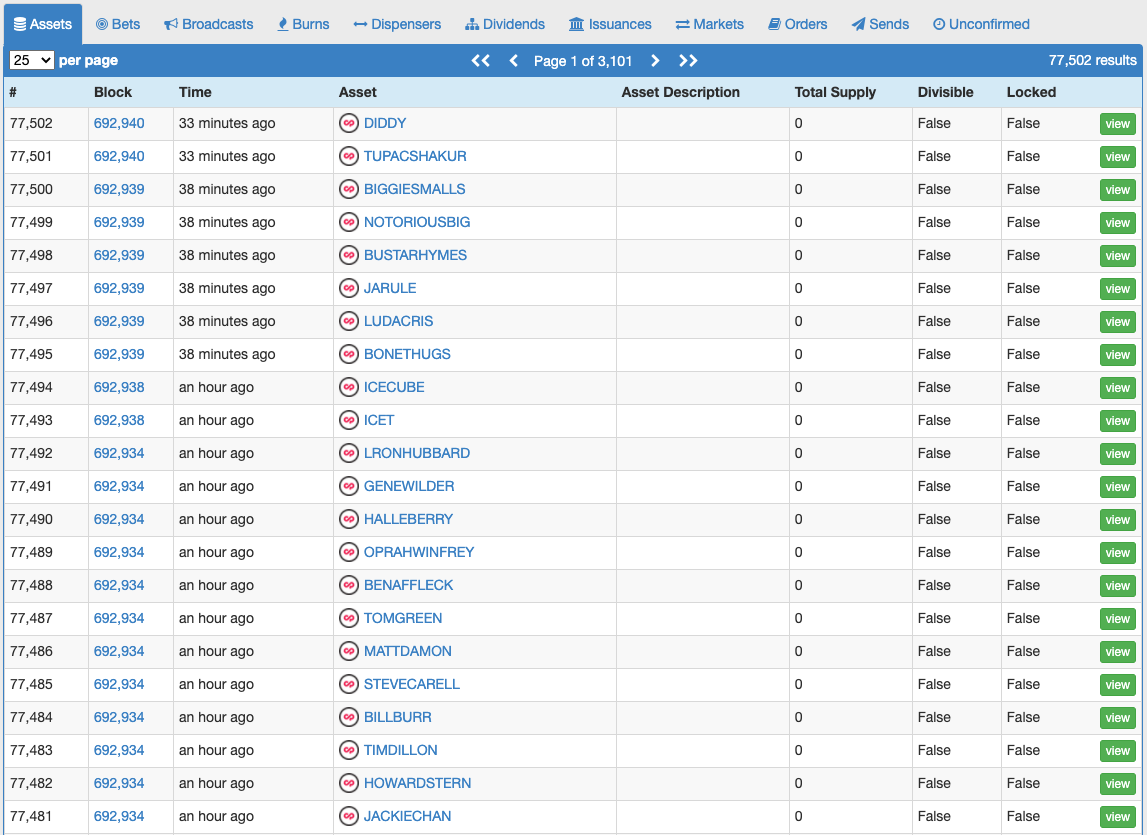Click view button for BIGGIESMALLS

coord(1117,190)
